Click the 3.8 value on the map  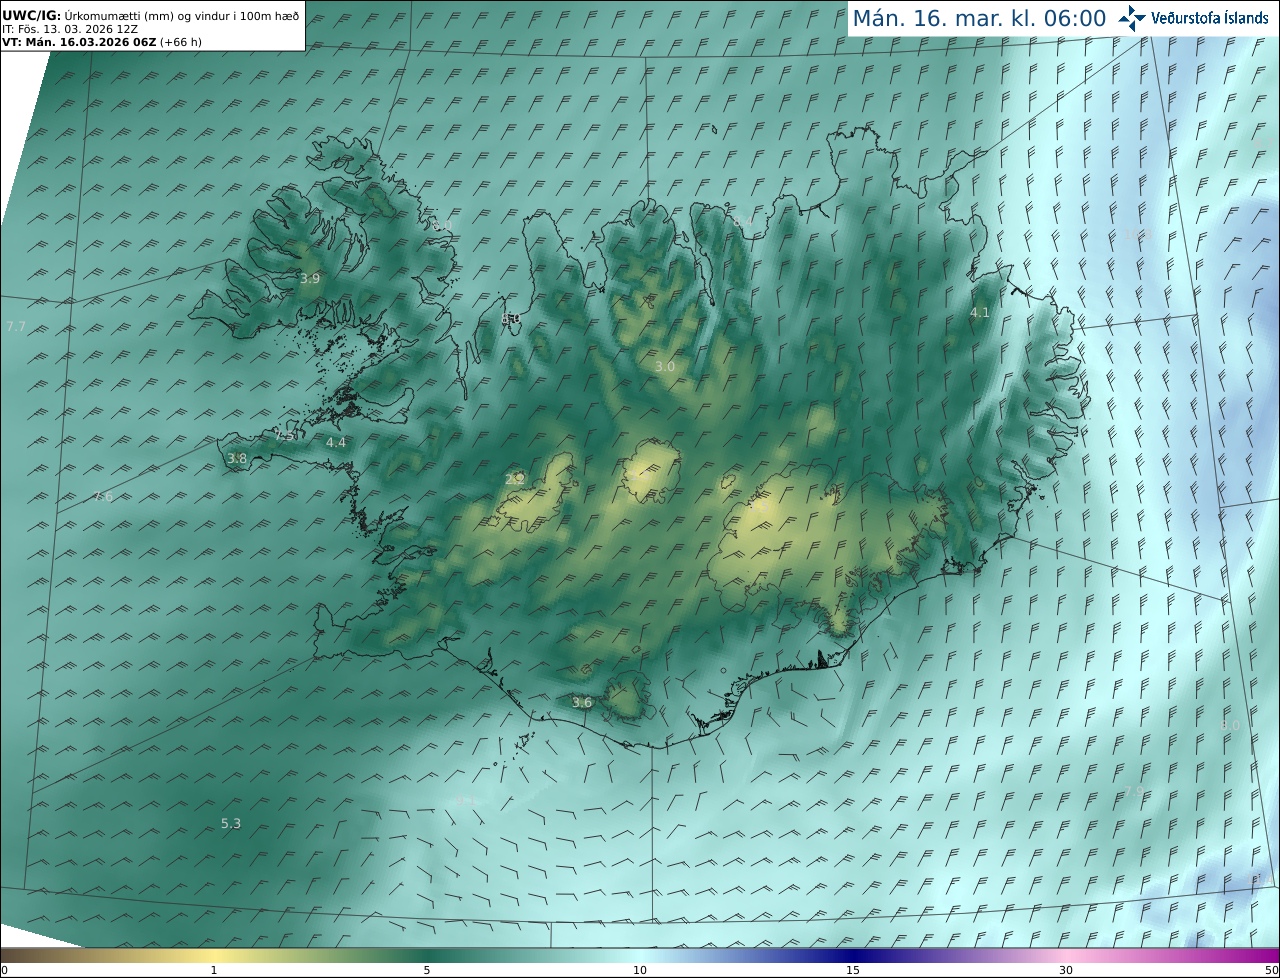pyautogui.click(x=237, y=459)
